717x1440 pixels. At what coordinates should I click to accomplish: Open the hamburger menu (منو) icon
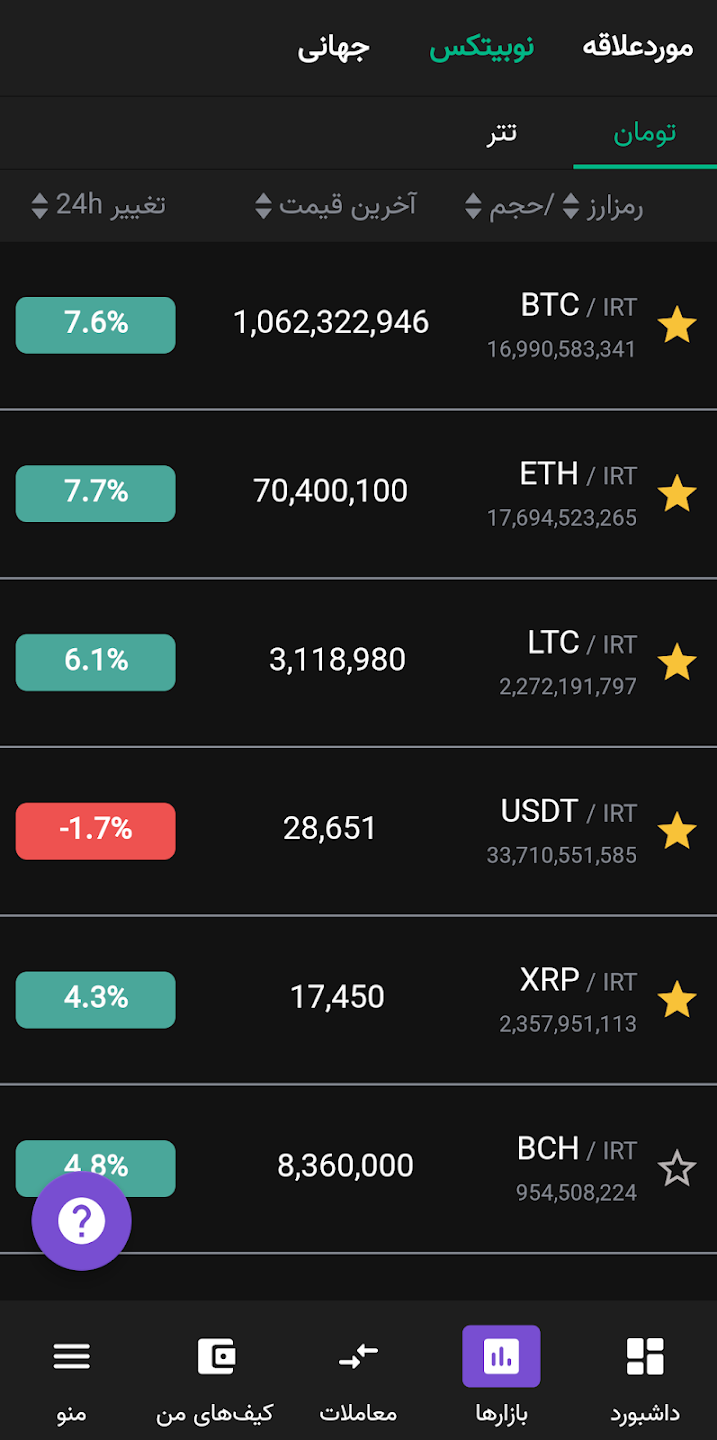coord(72,1356)
